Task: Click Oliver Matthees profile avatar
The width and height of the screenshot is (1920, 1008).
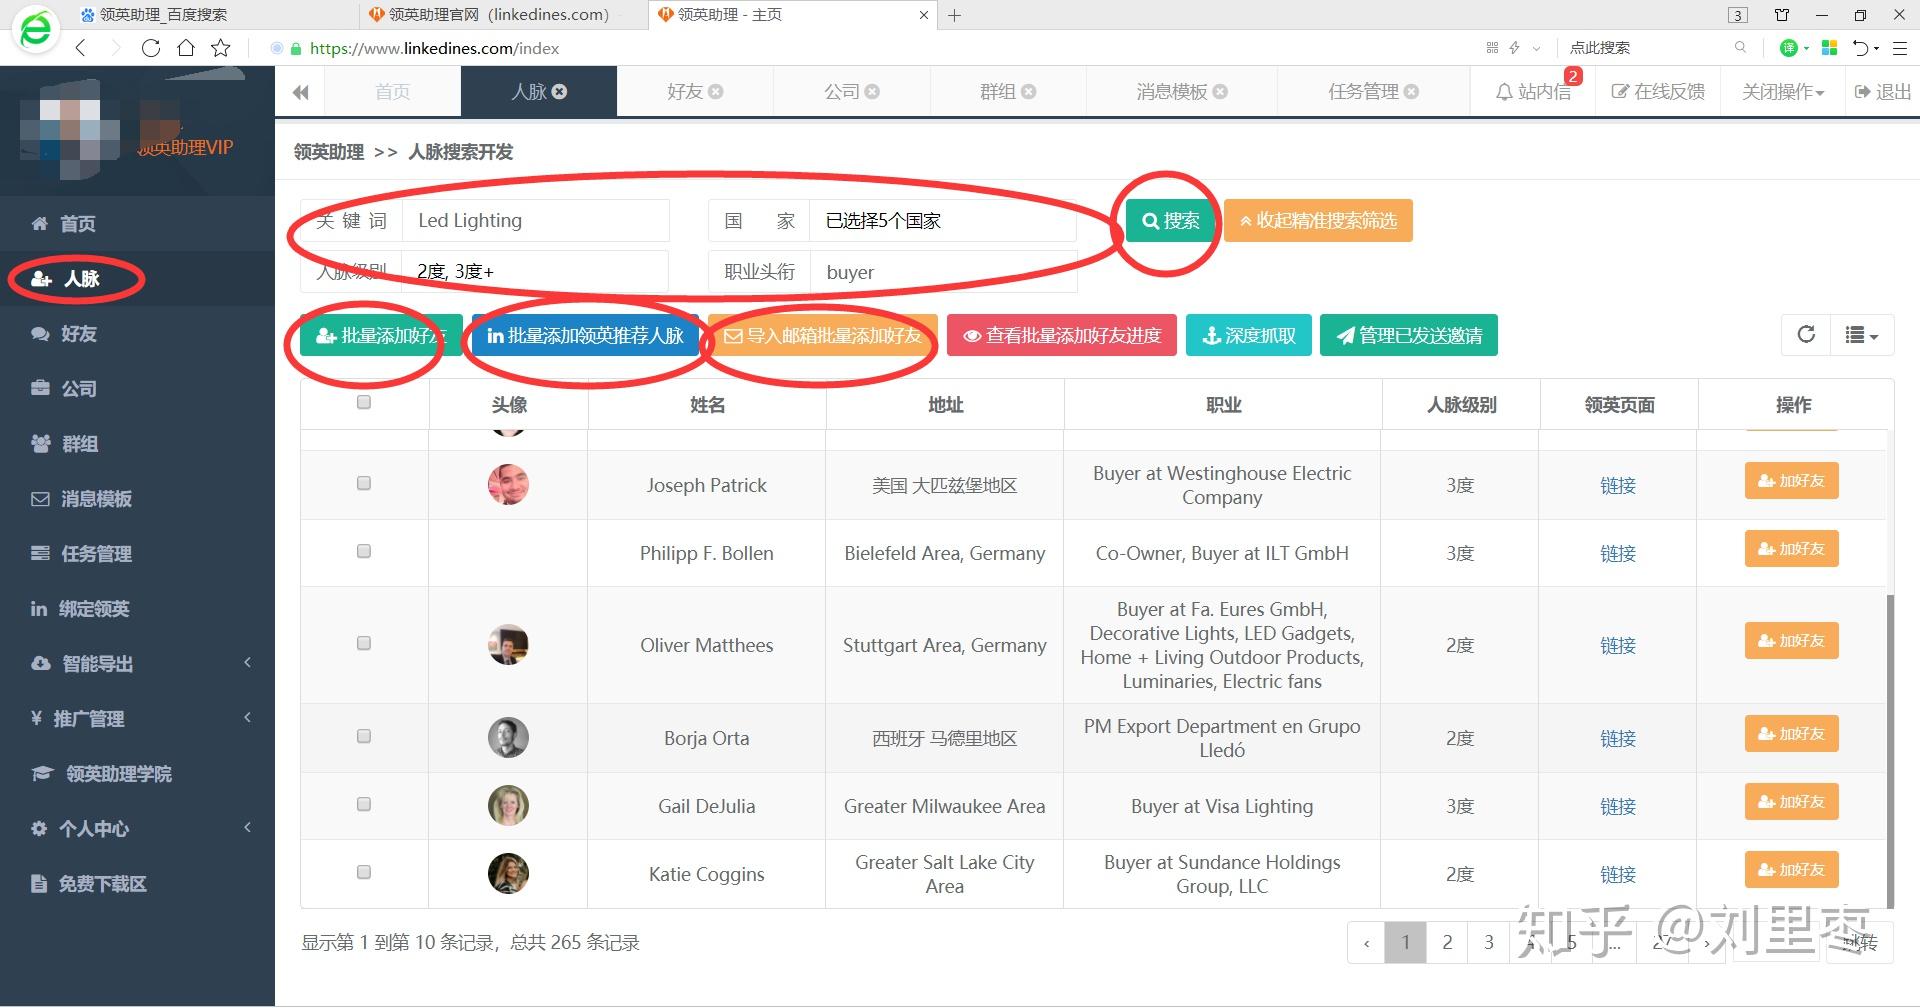Action: 508,645
